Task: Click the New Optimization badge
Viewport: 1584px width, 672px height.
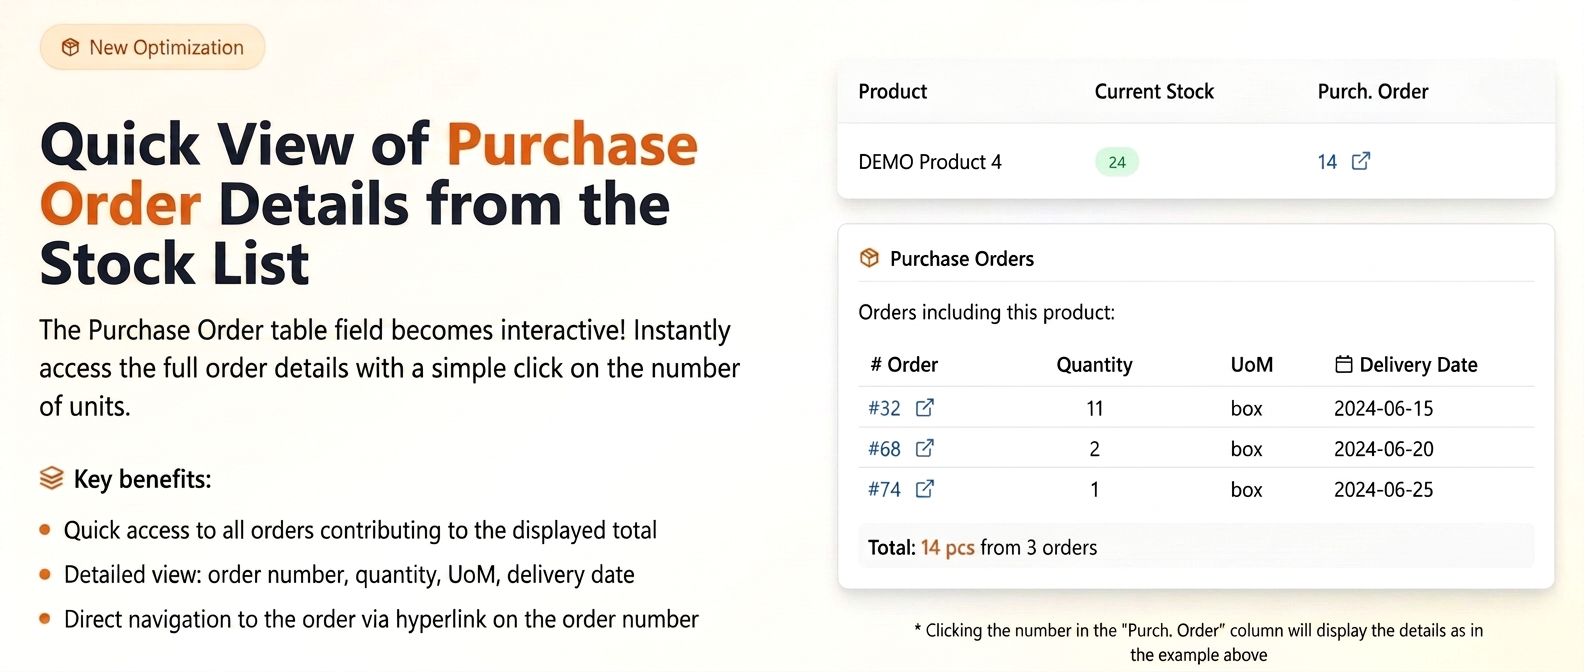Action: (152, 47)
